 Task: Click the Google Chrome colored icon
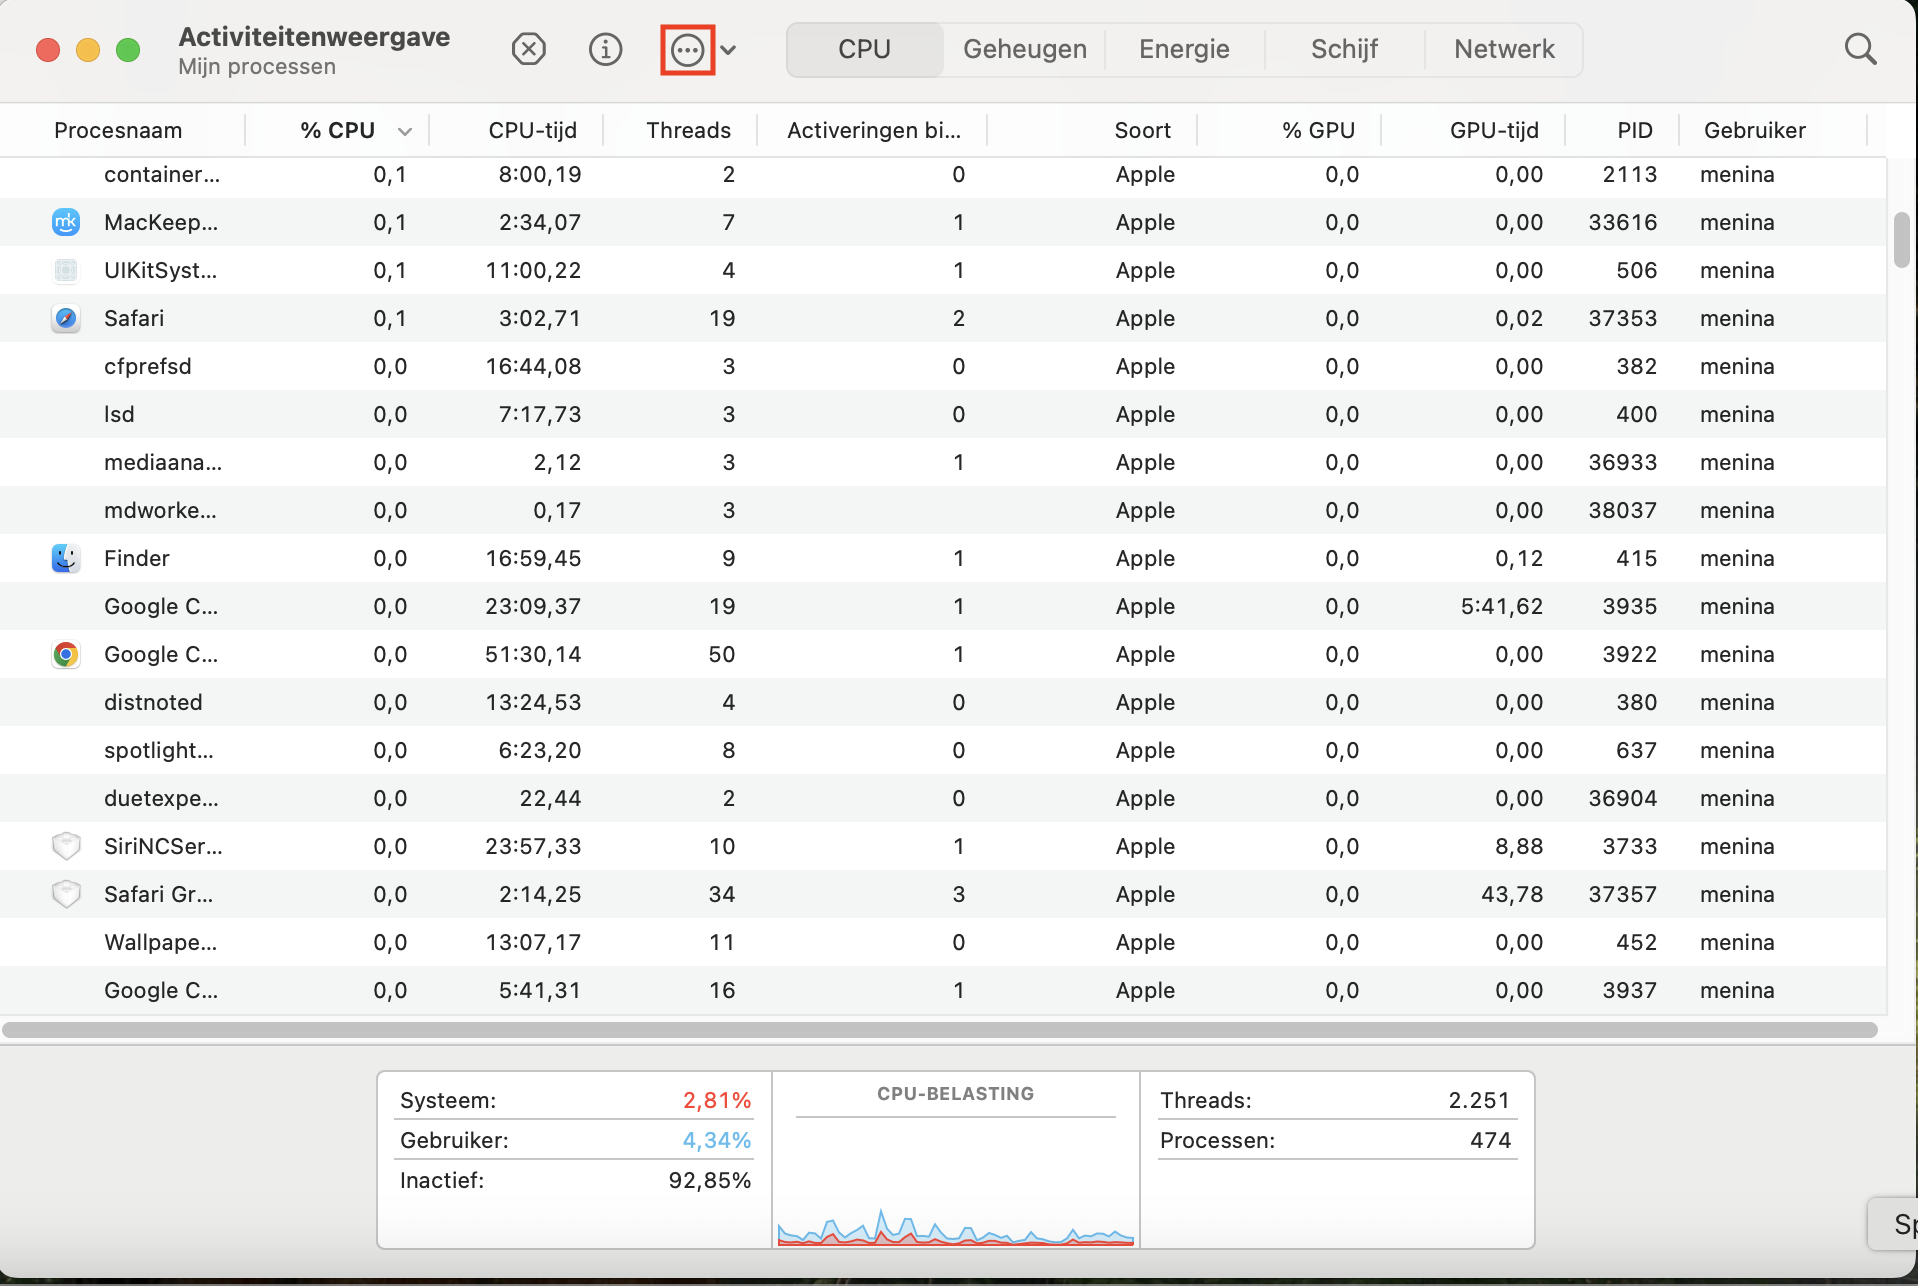[x=66, y=654]
